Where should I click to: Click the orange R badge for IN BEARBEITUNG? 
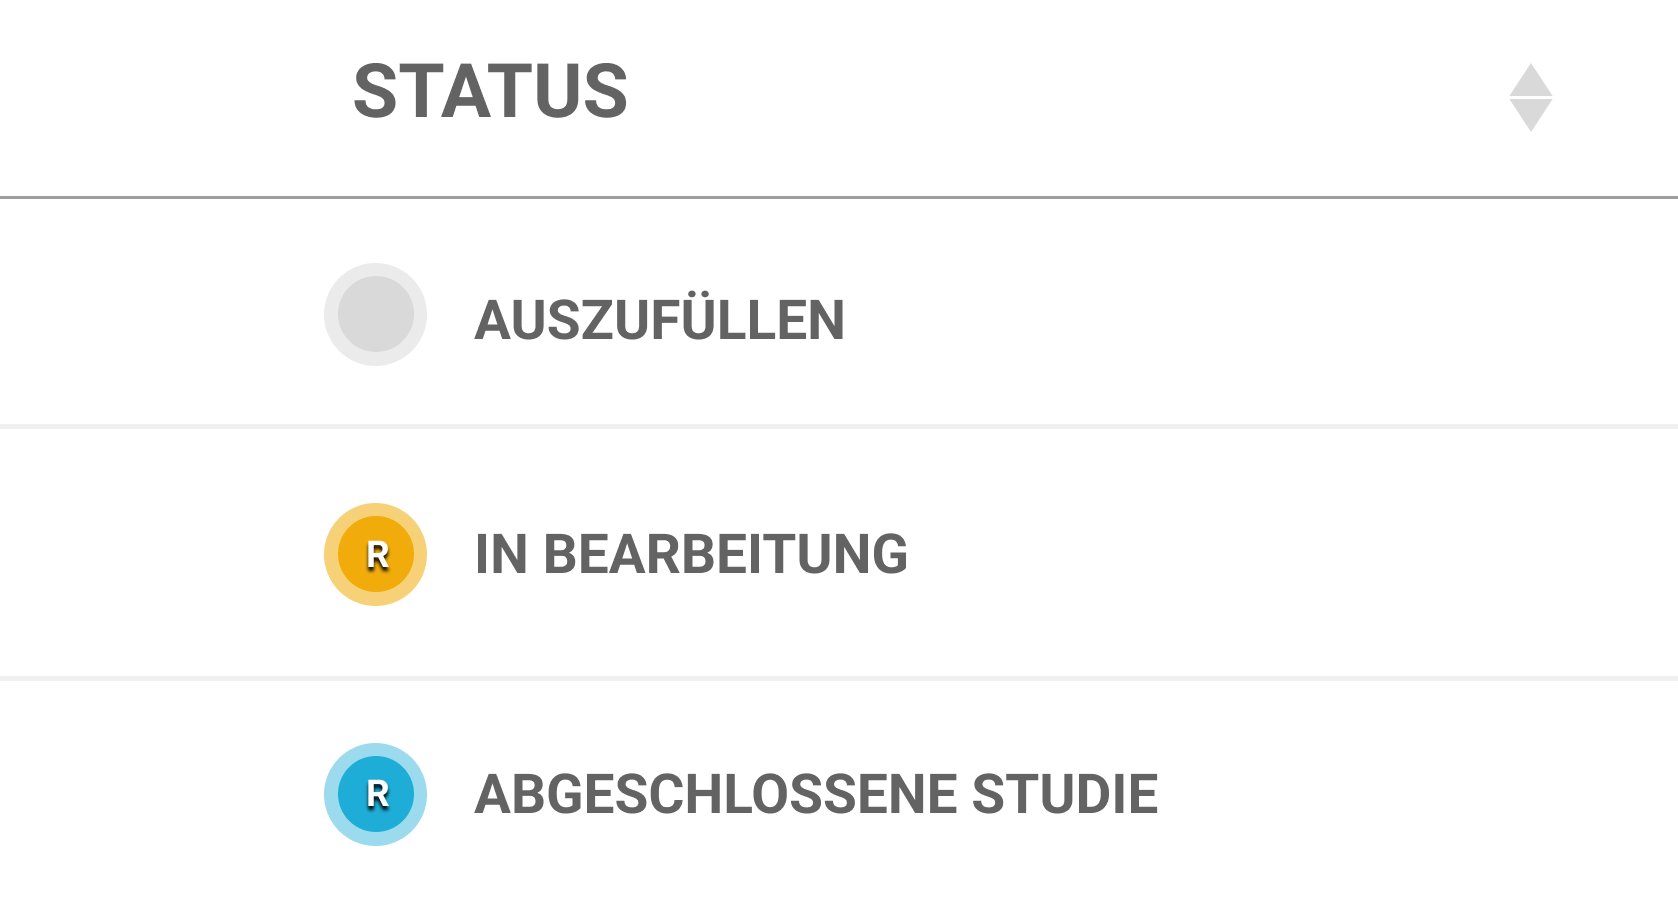(375, 555)
